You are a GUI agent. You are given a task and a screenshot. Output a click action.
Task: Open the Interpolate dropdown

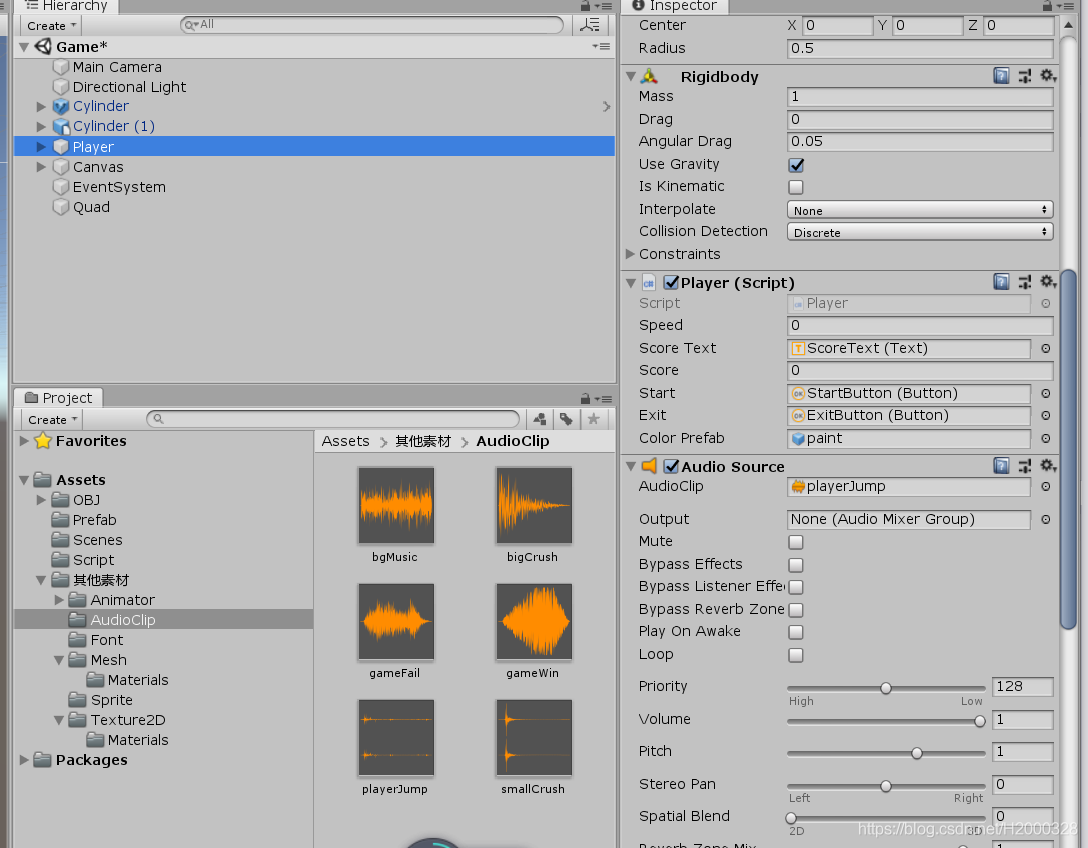click(919, 210)
